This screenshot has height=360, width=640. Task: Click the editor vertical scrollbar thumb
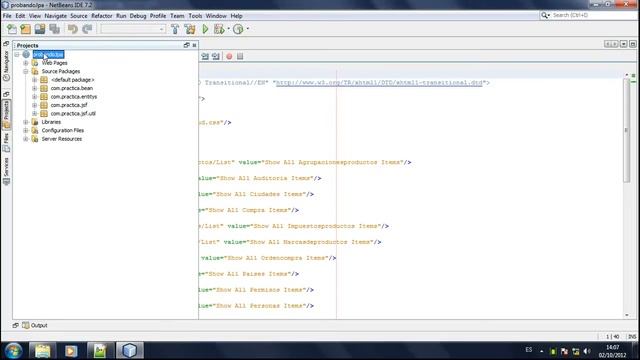point(627,131)
